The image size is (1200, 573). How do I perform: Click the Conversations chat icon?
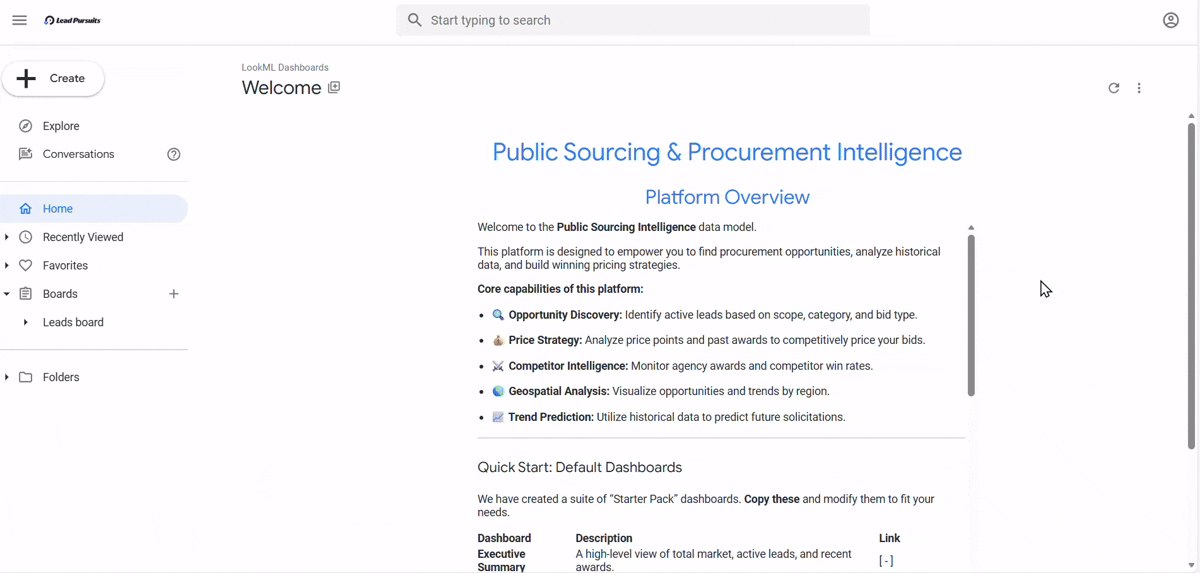pos(26,154)
